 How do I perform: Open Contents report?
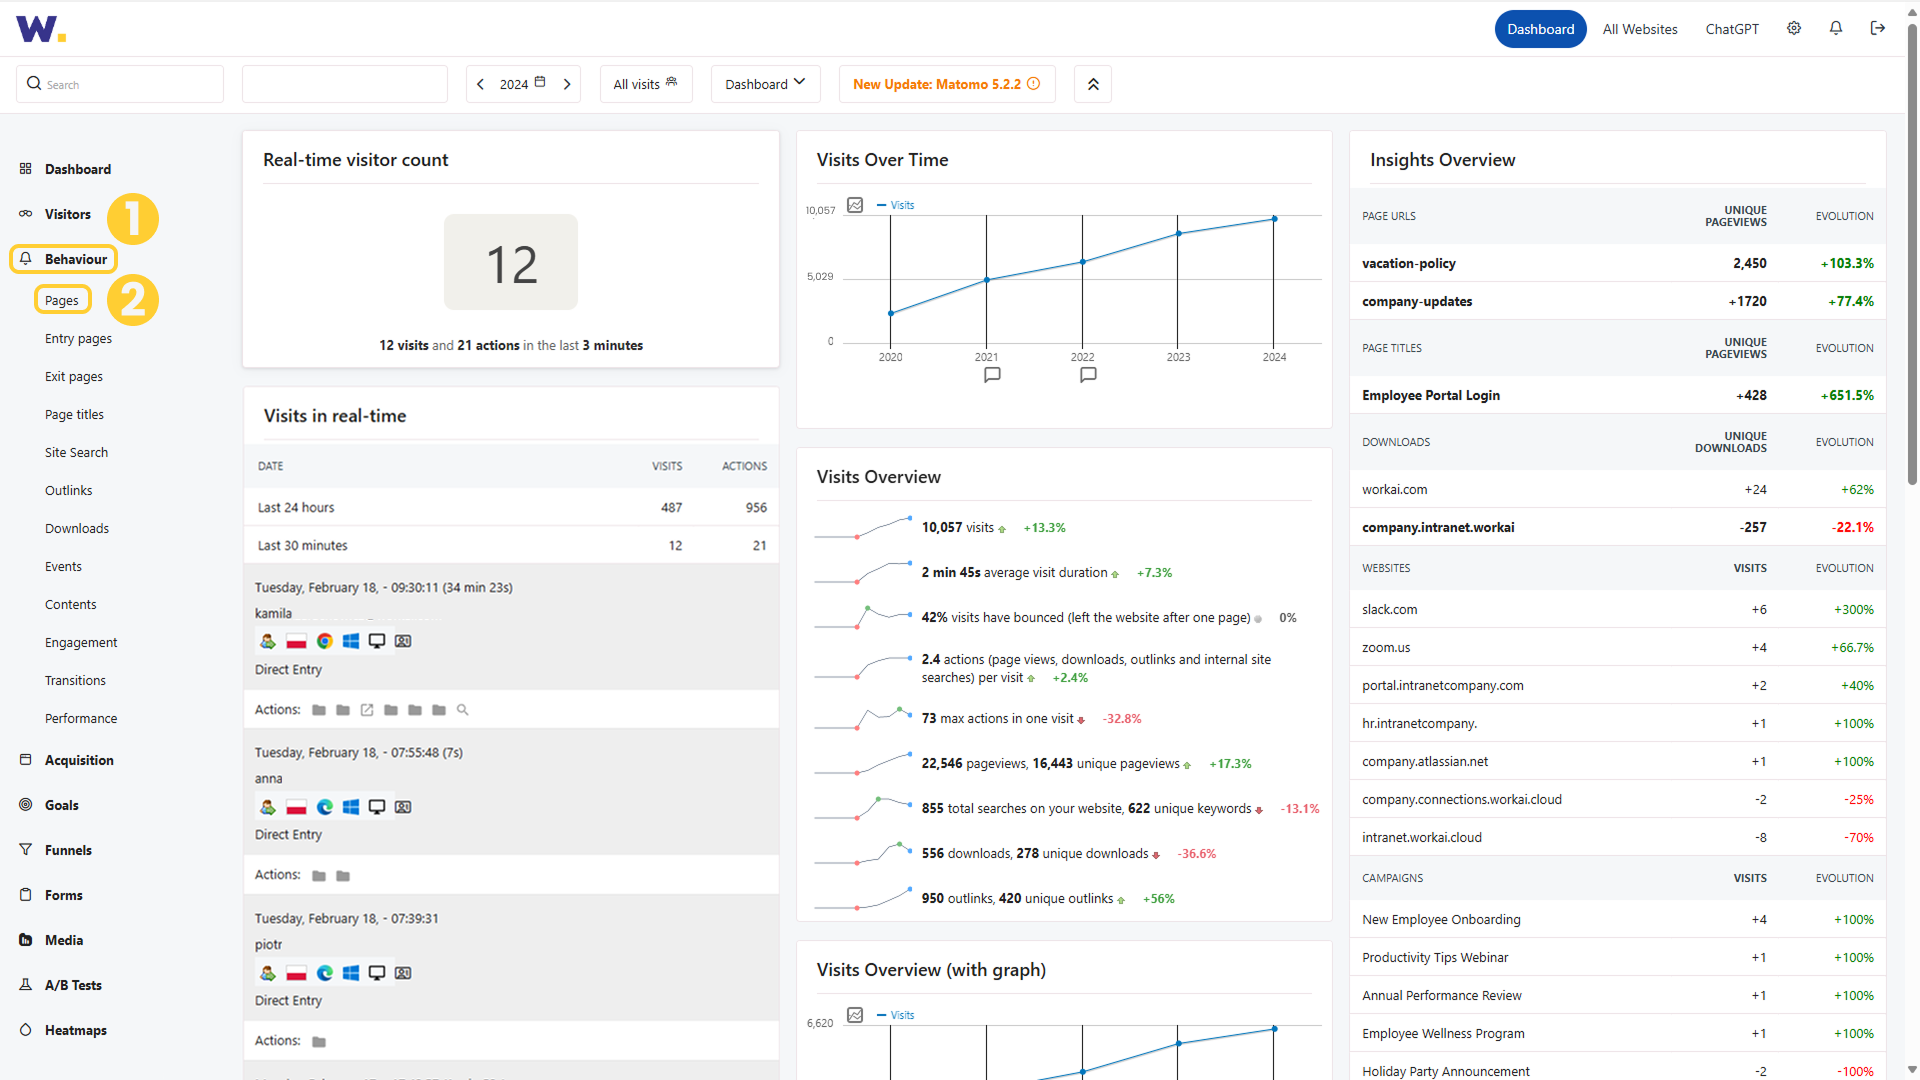click(x=70, y=604)
